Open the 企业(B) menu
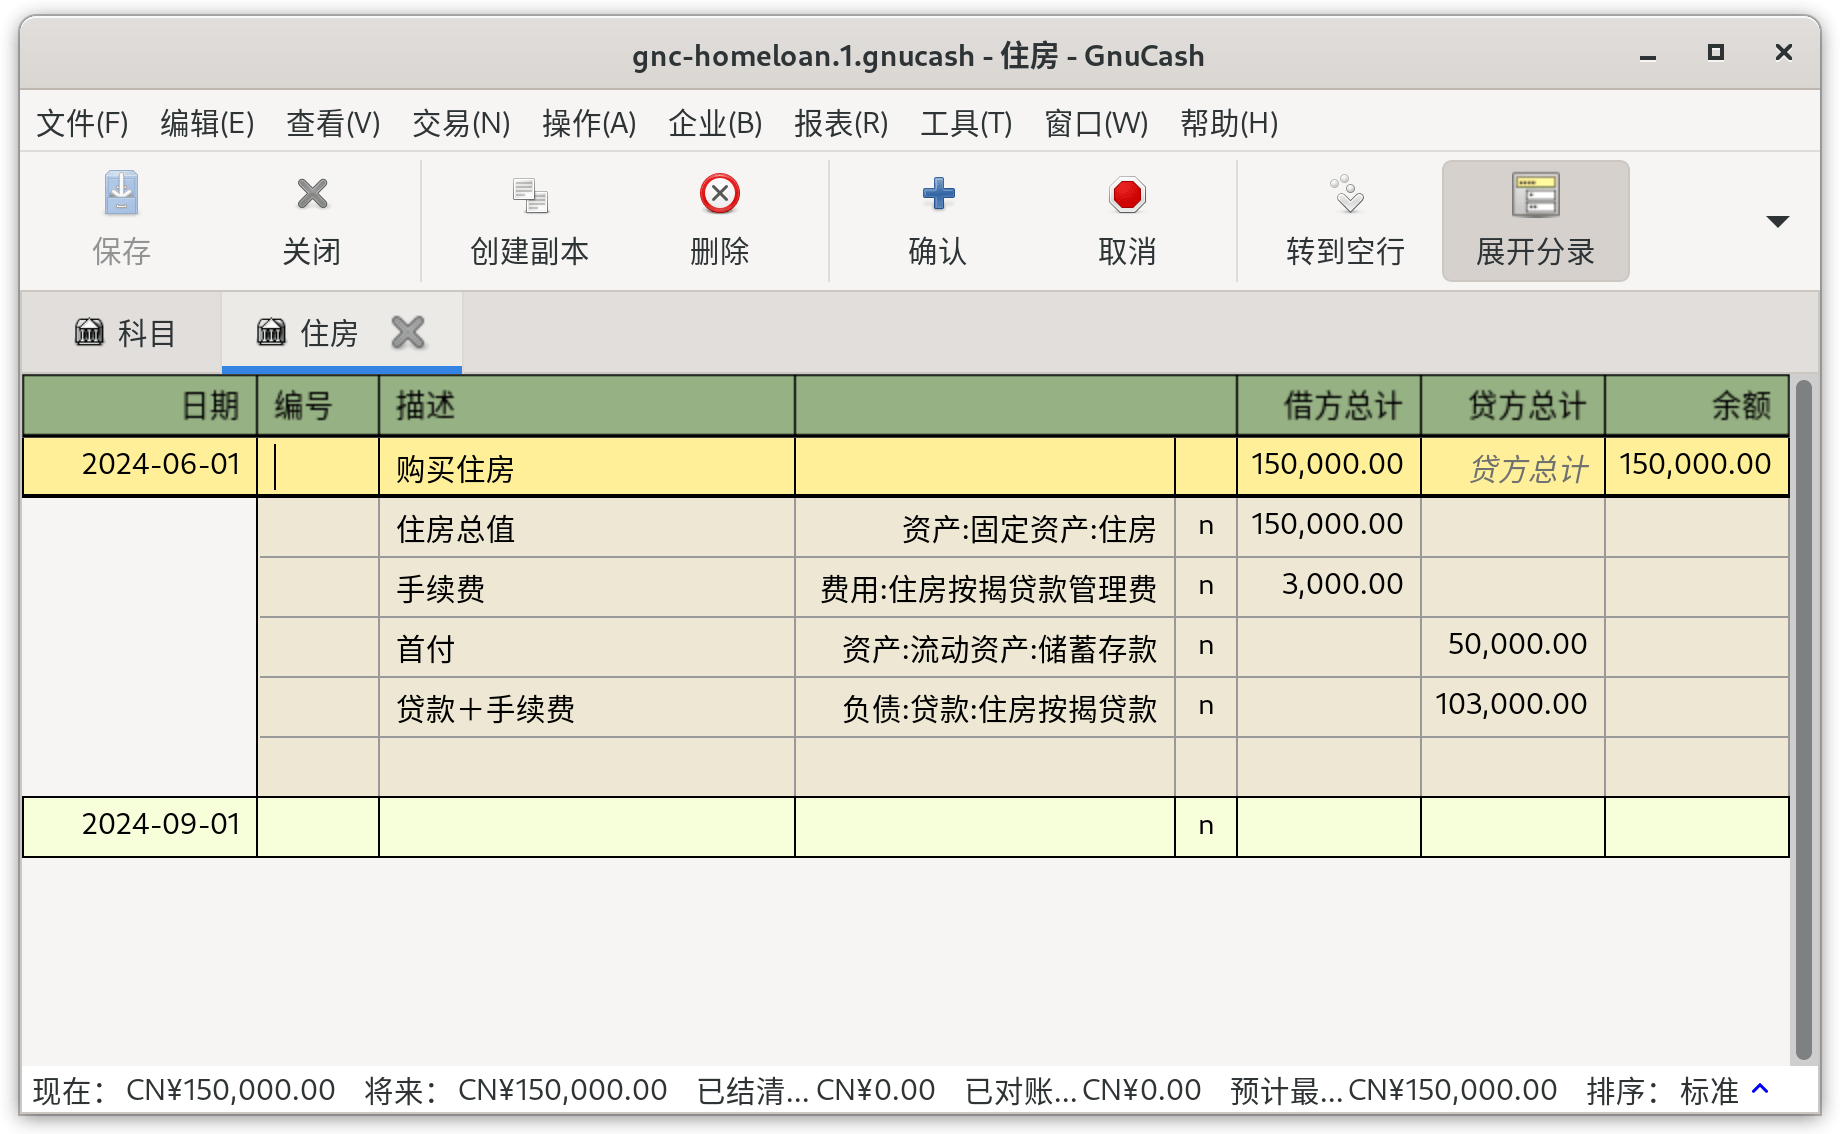Screen dimensions: 1840x1134 (x=715, y=123)
